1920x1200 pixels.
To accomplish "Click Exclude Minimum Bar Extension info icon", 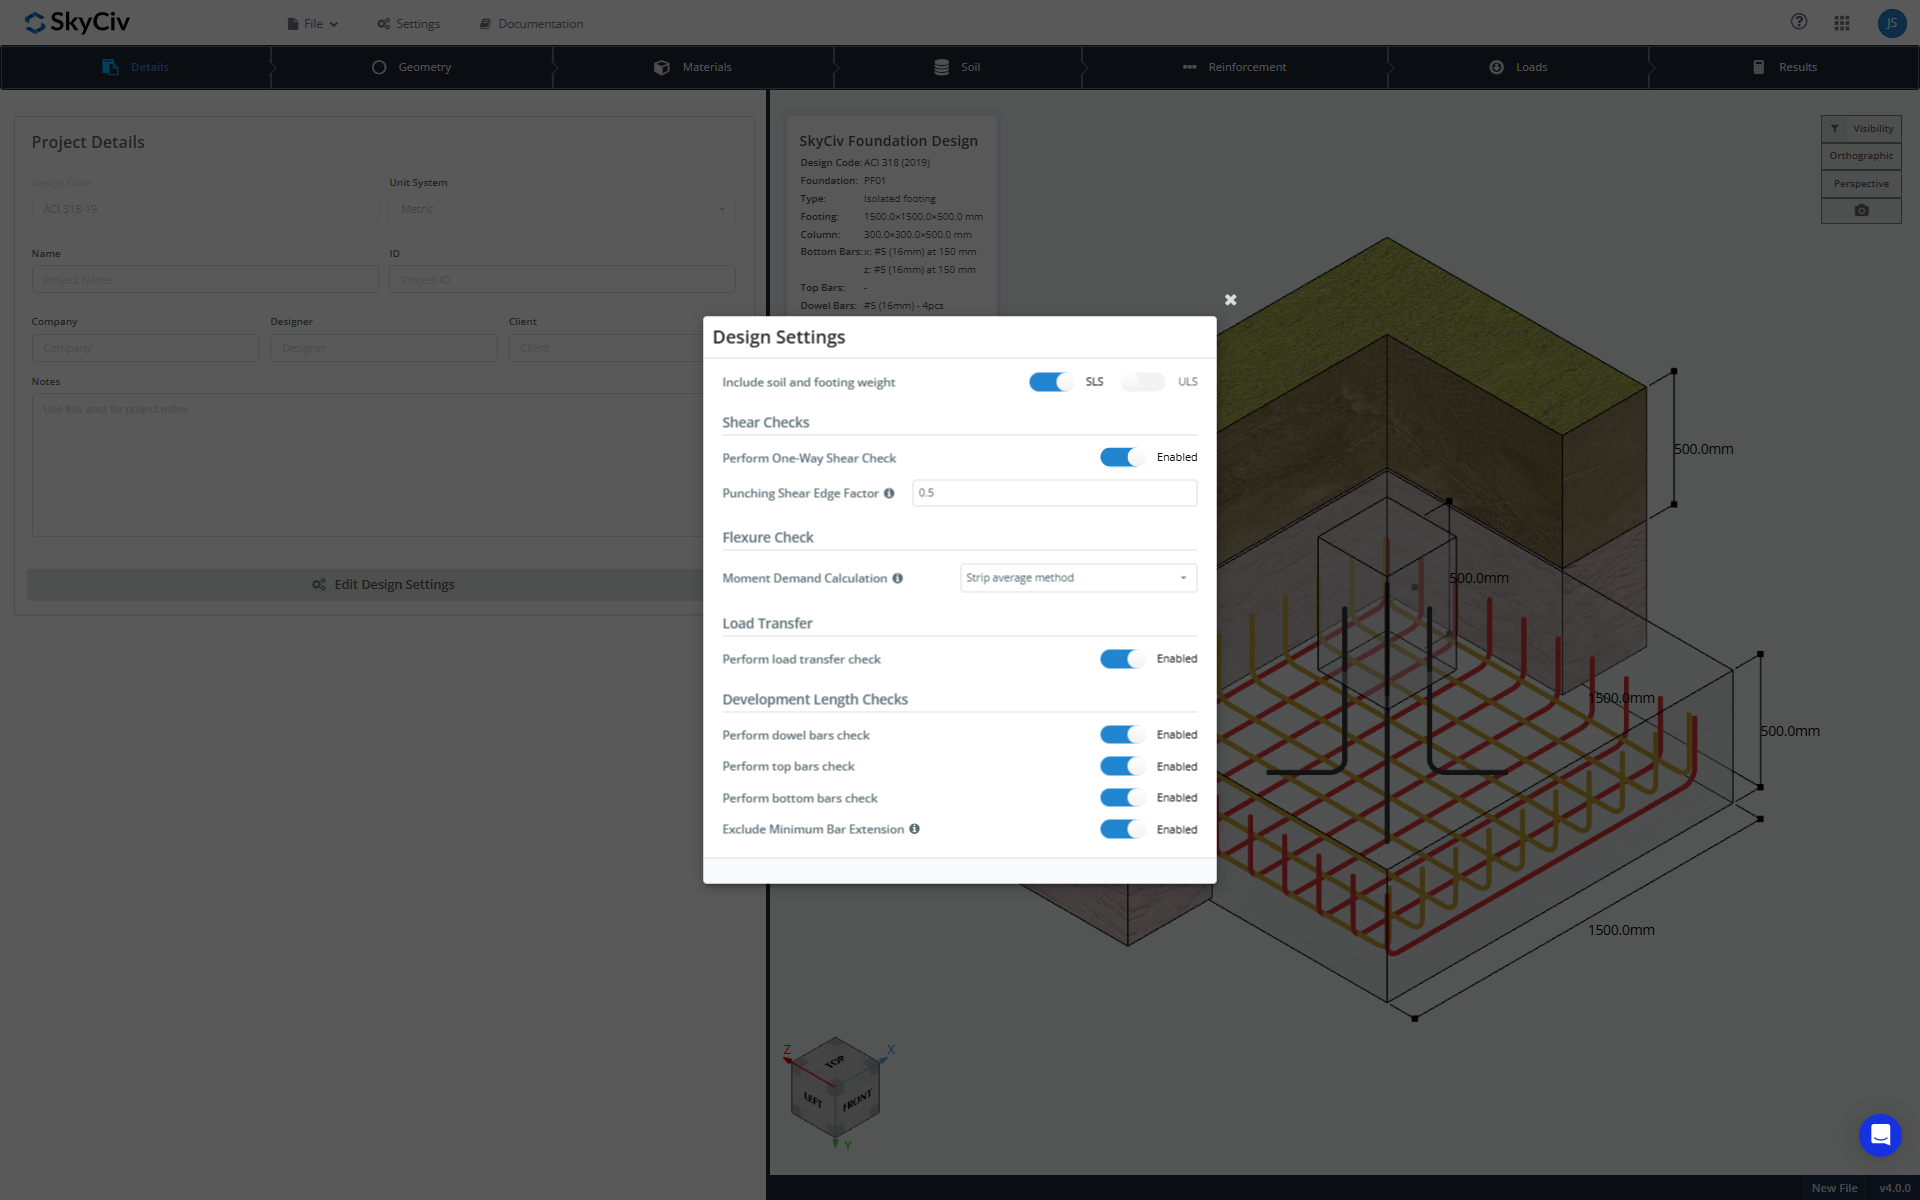I will (914, 829).
